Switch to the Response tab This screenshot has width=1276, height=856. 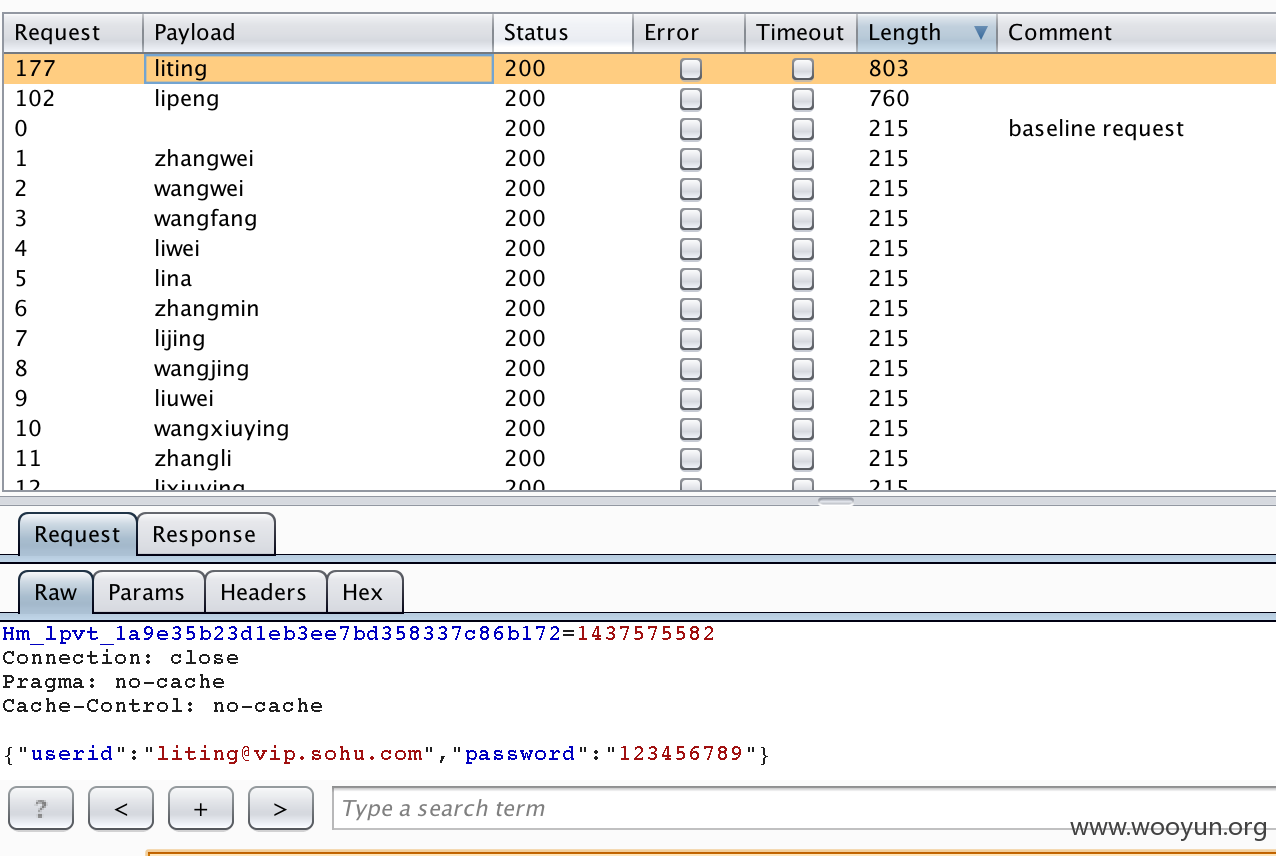point(204,534)
